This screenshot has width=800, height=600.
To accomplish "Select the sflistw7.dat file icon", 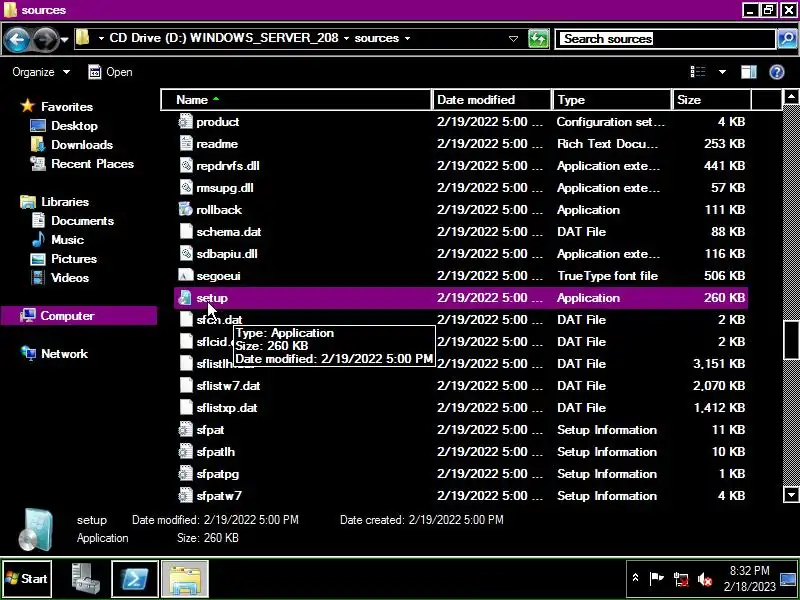I will pyautogui.click(x=186, y=385).
